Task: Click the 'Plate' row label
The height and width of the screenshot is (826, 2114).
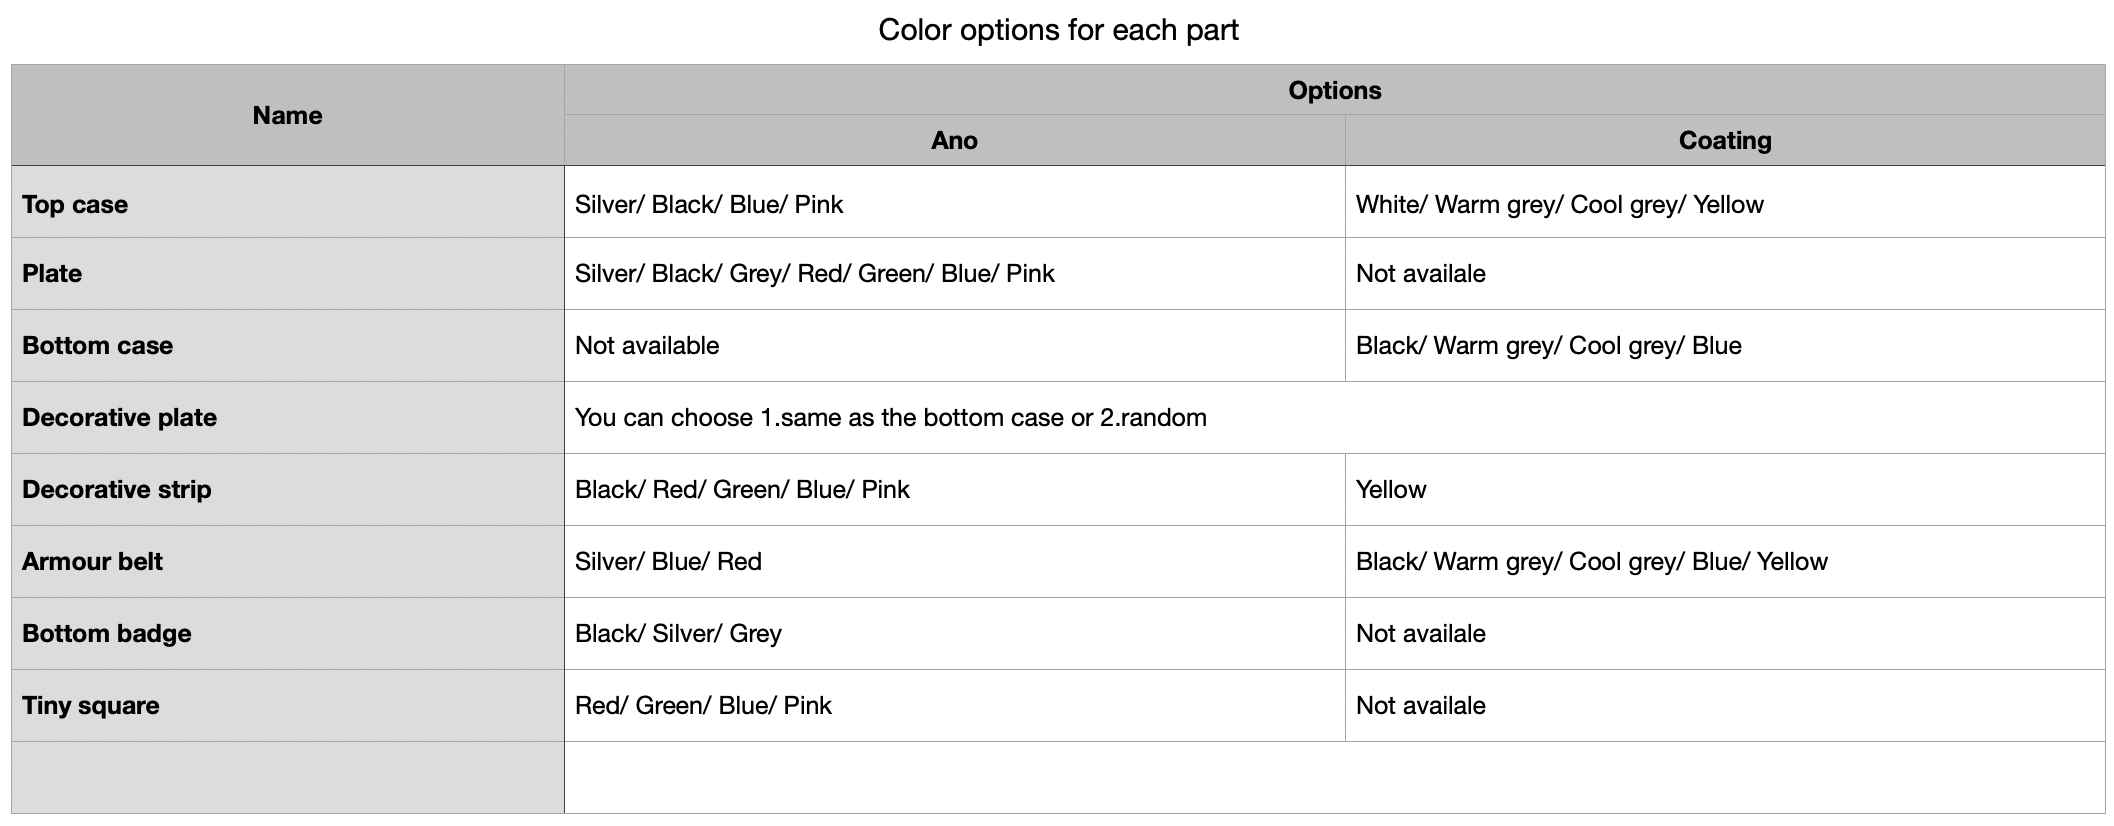Action: coord(52,274)
